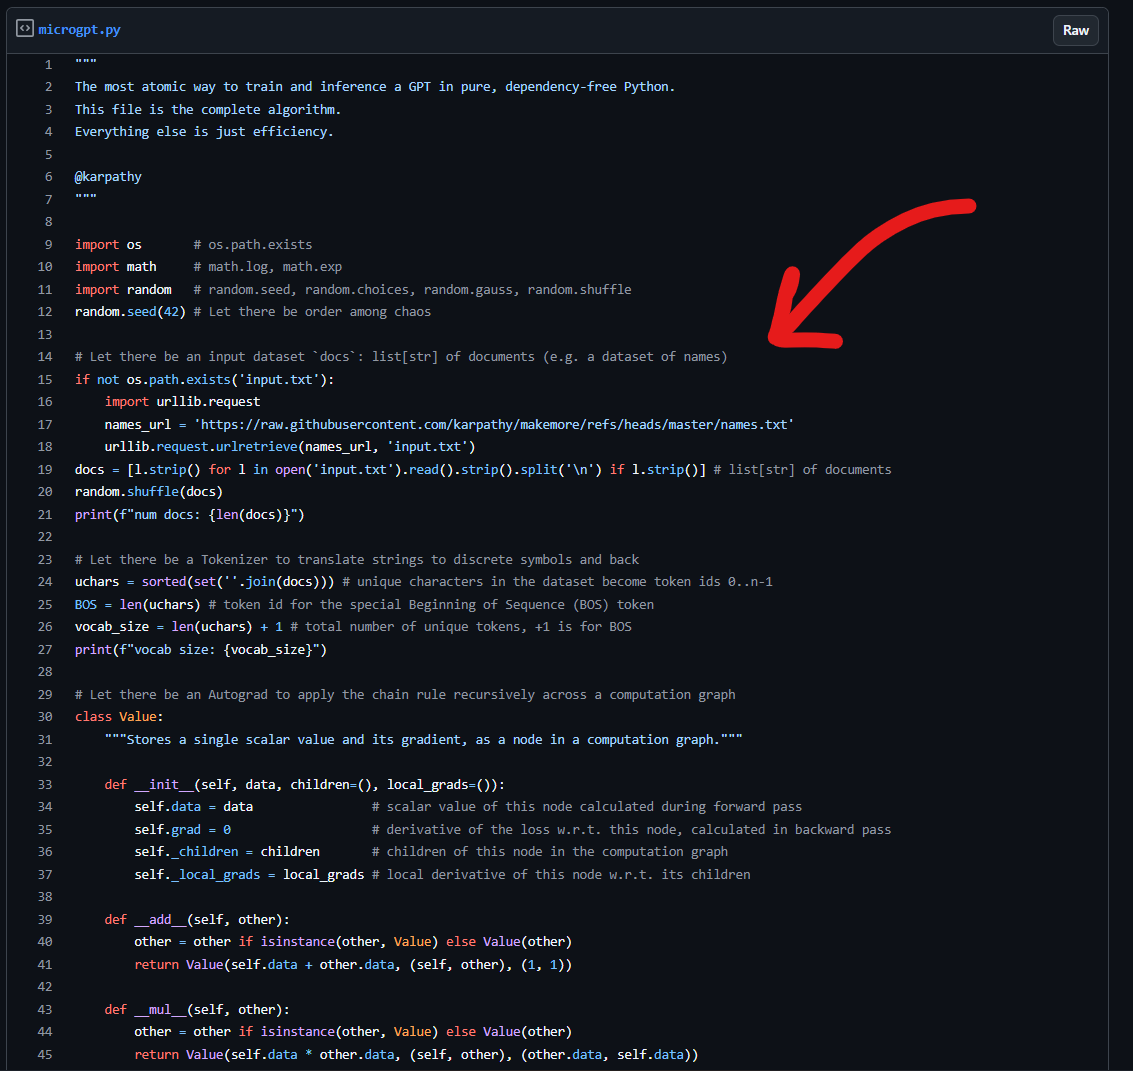Open the microgpt.py file link
The image size is (1133, 1071).
79,30
